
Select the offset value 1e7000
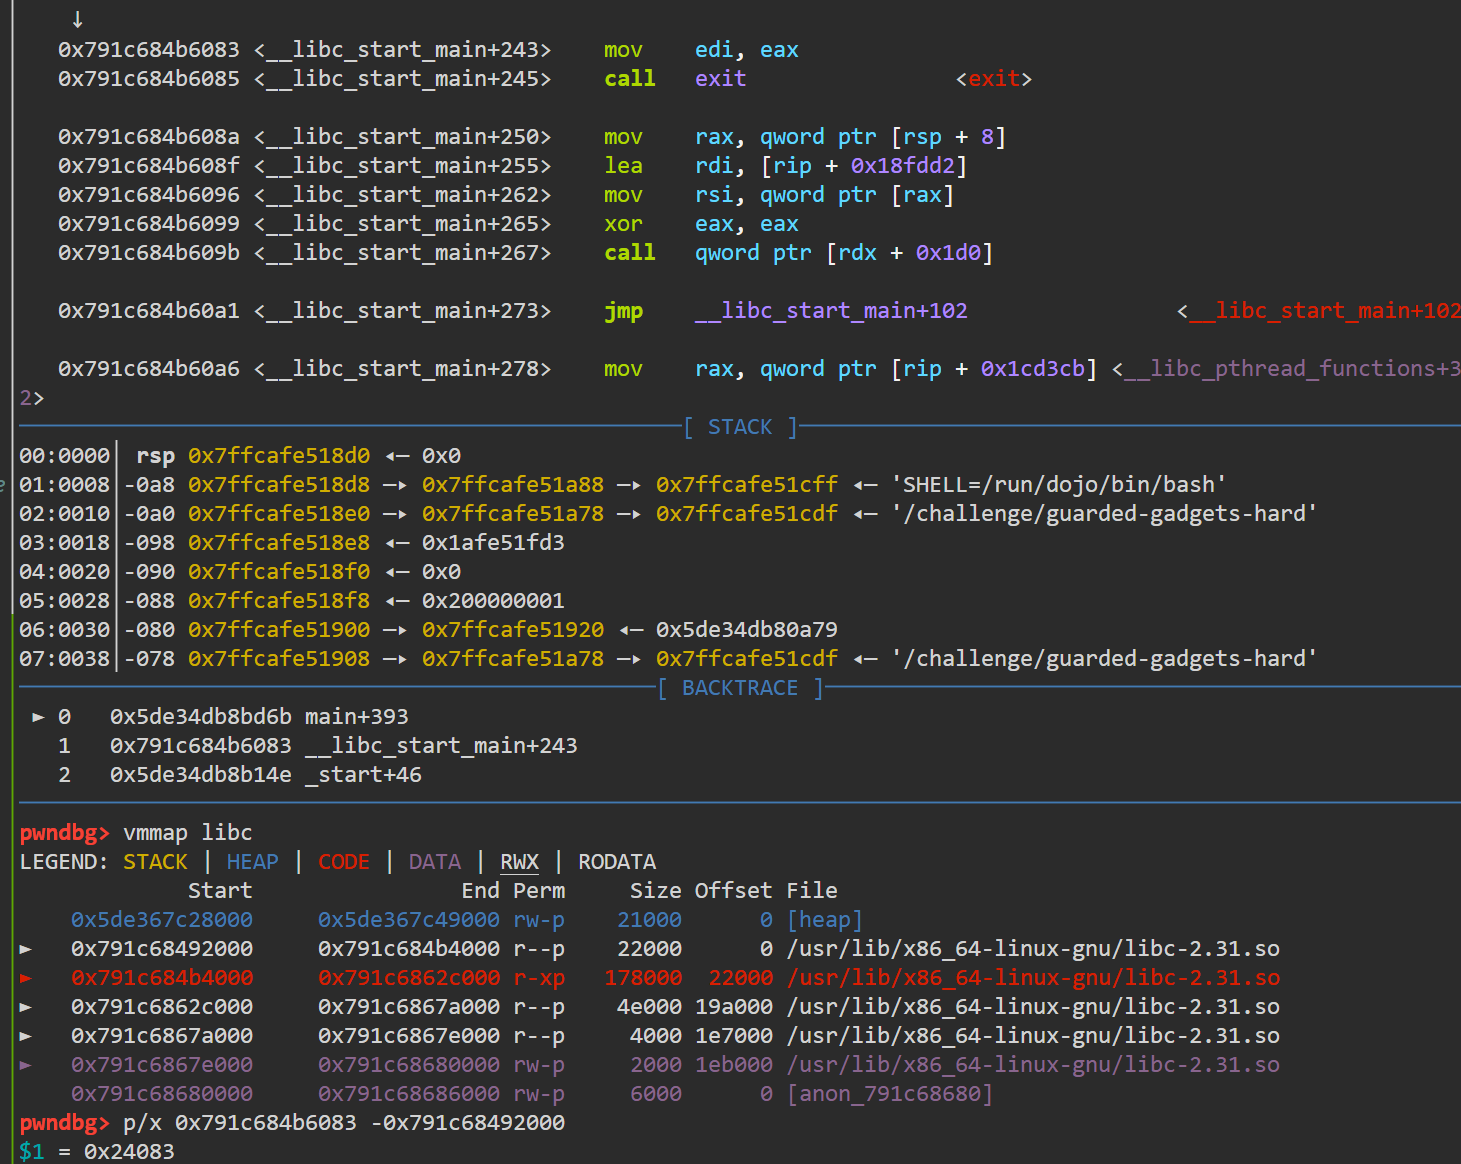point(734,1036)
